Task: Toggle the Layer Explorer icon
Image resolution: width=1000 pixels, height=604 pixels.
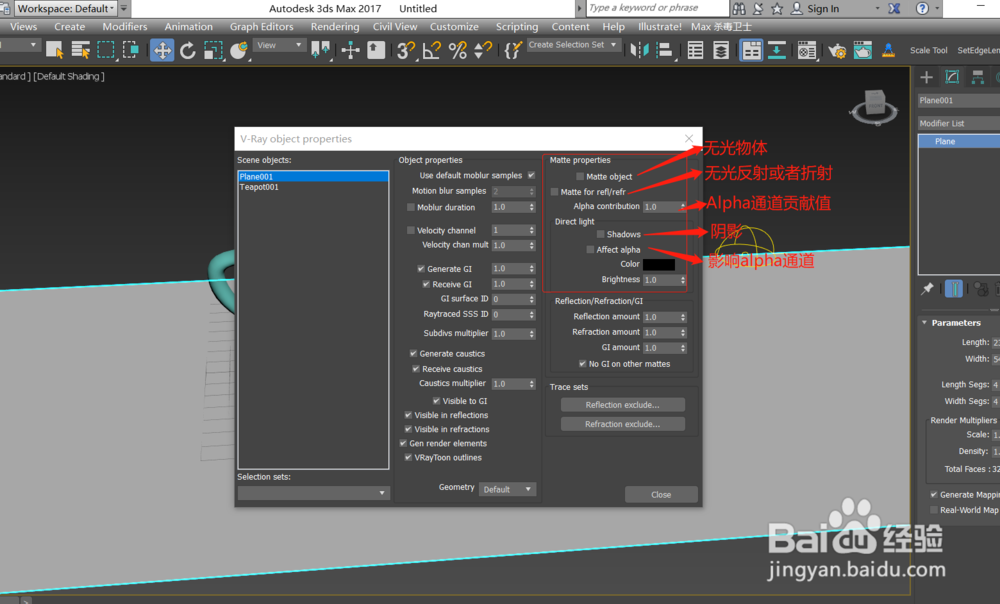Action: point(721,50)
